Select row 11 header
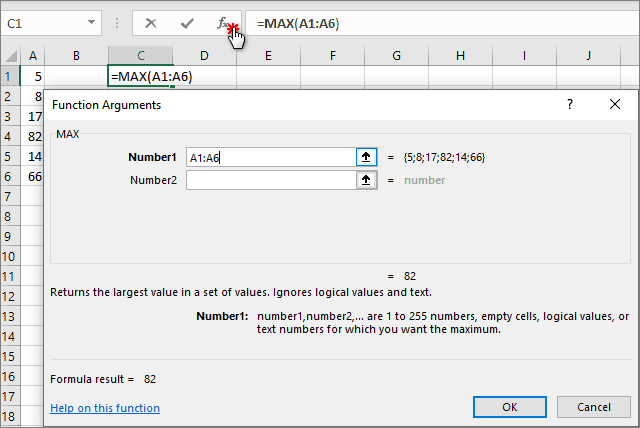The height and width of the screenshot is (428, 640). pos(10,276)
